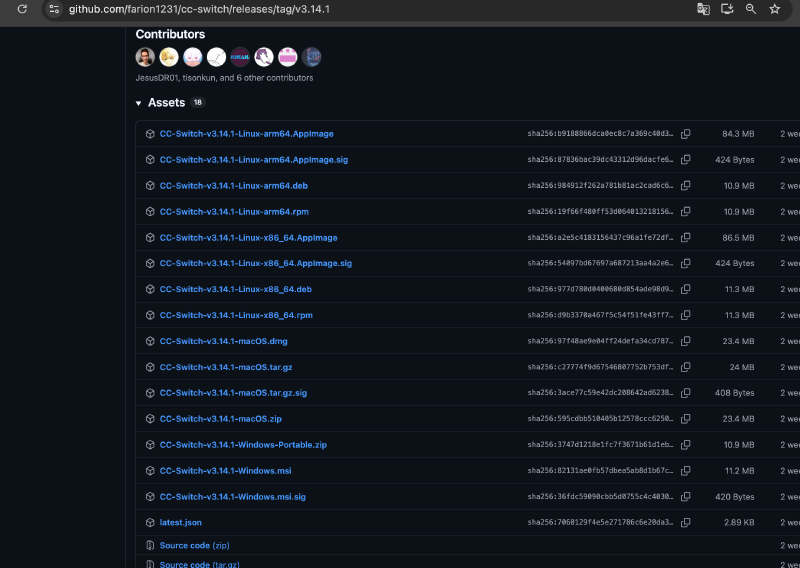This screenshot has height=568, width=800.
Task: Select the 84.3 MB size text
Action: (738, 134)
